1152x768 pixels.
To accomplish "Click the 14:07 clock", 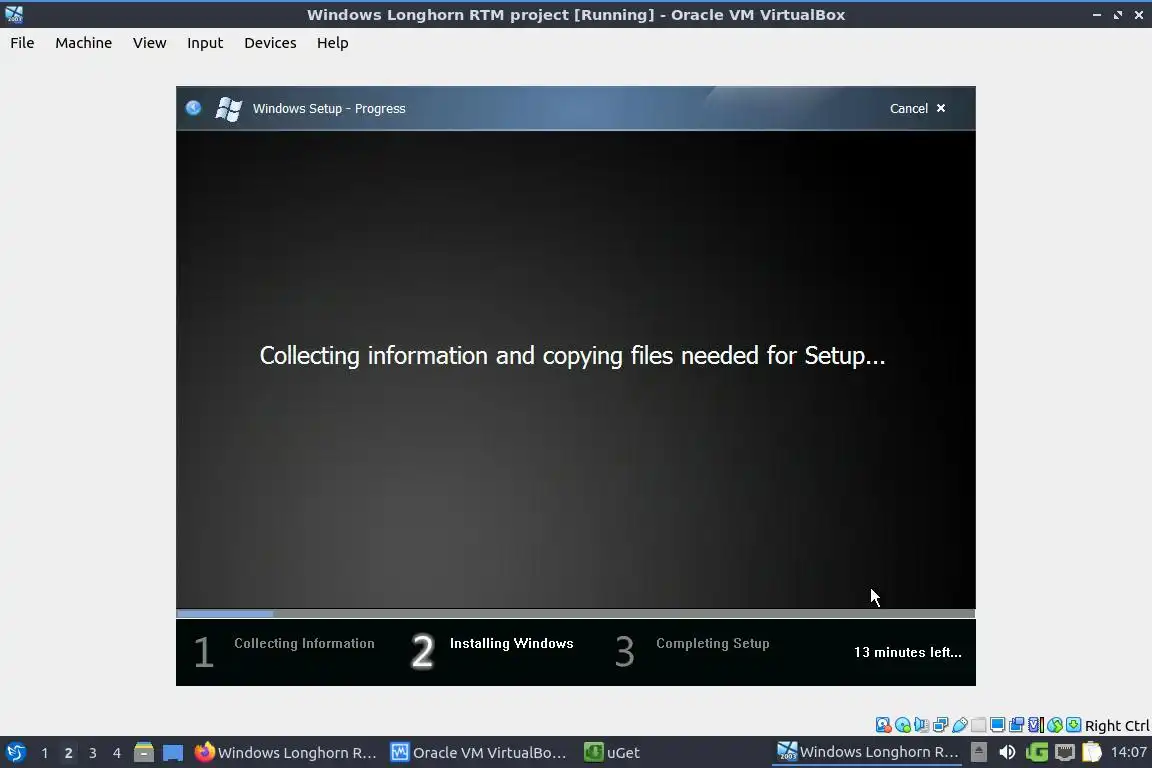I will (x=1128, y=752).
